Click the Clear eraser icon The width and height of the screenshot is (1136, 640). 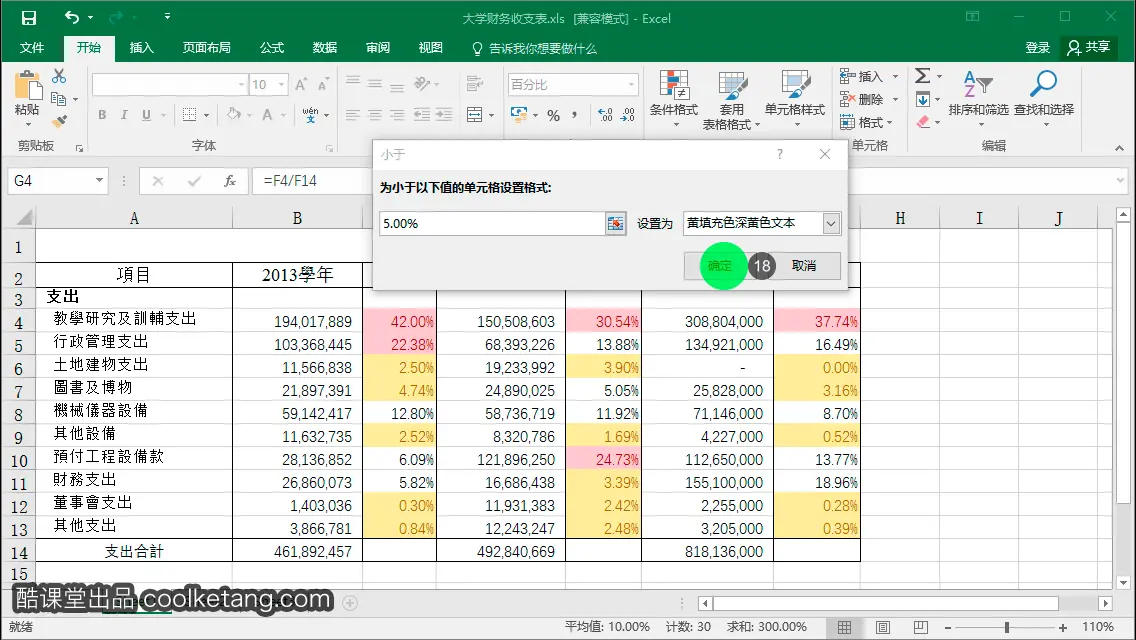pyautogui.click(x=922, y=122)
